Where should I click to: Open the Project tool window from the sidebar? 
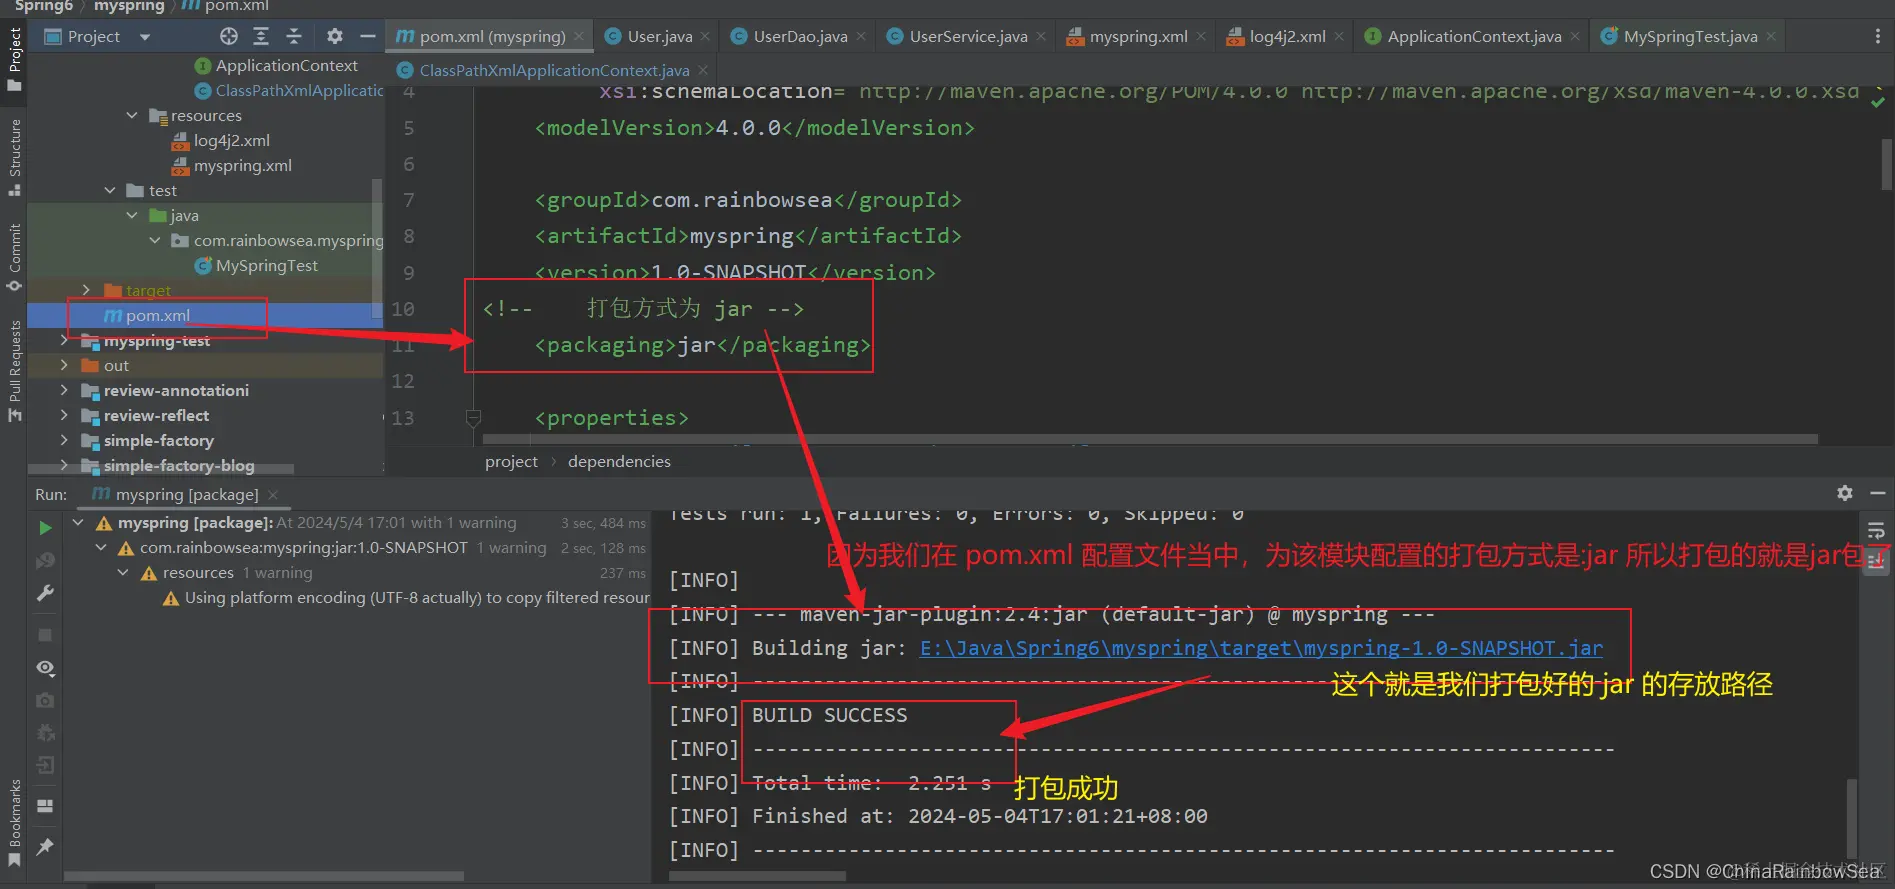coord(15,58)
